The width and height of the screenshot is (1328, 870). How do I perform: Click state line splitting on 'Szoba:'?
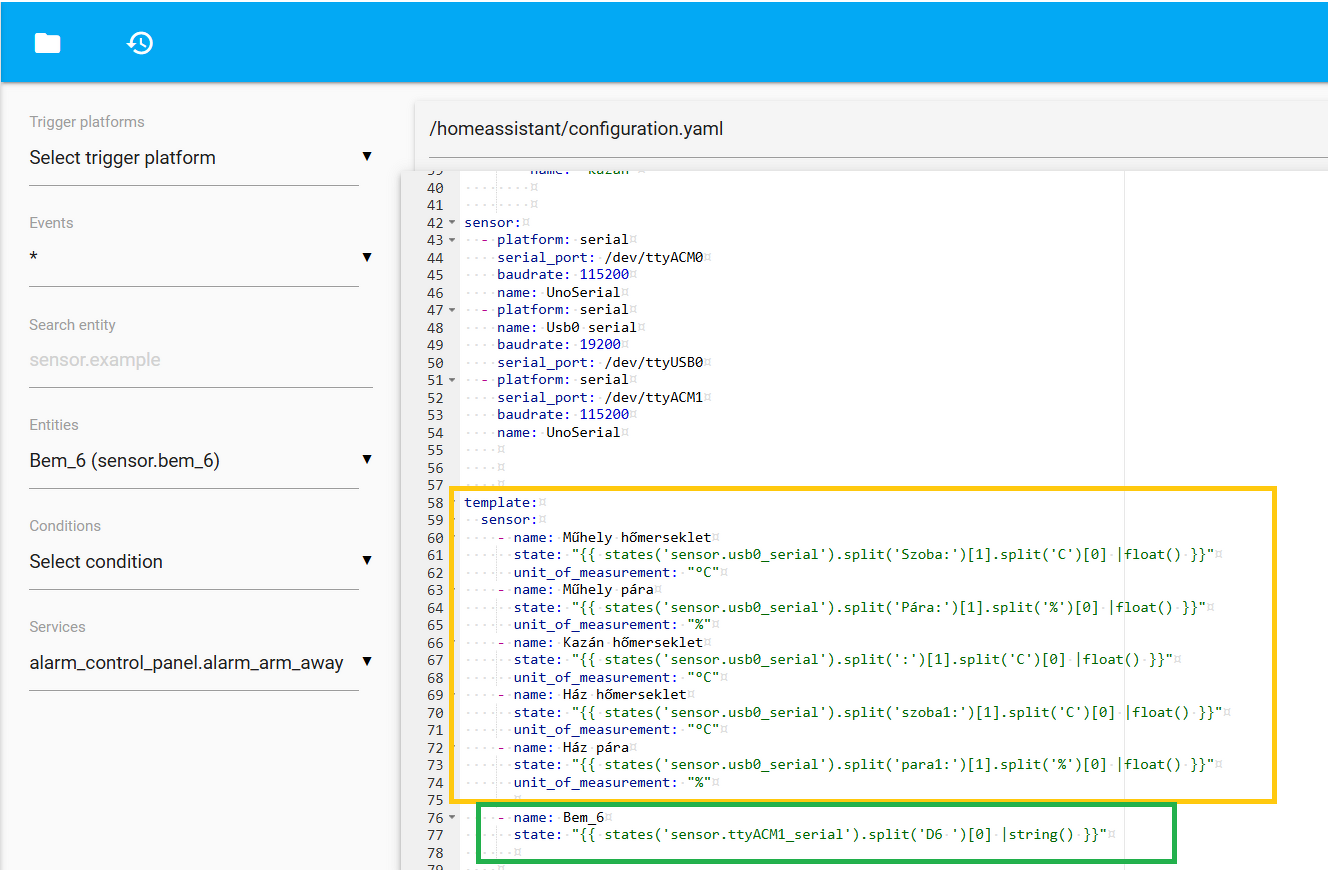(x=863, y=555)
